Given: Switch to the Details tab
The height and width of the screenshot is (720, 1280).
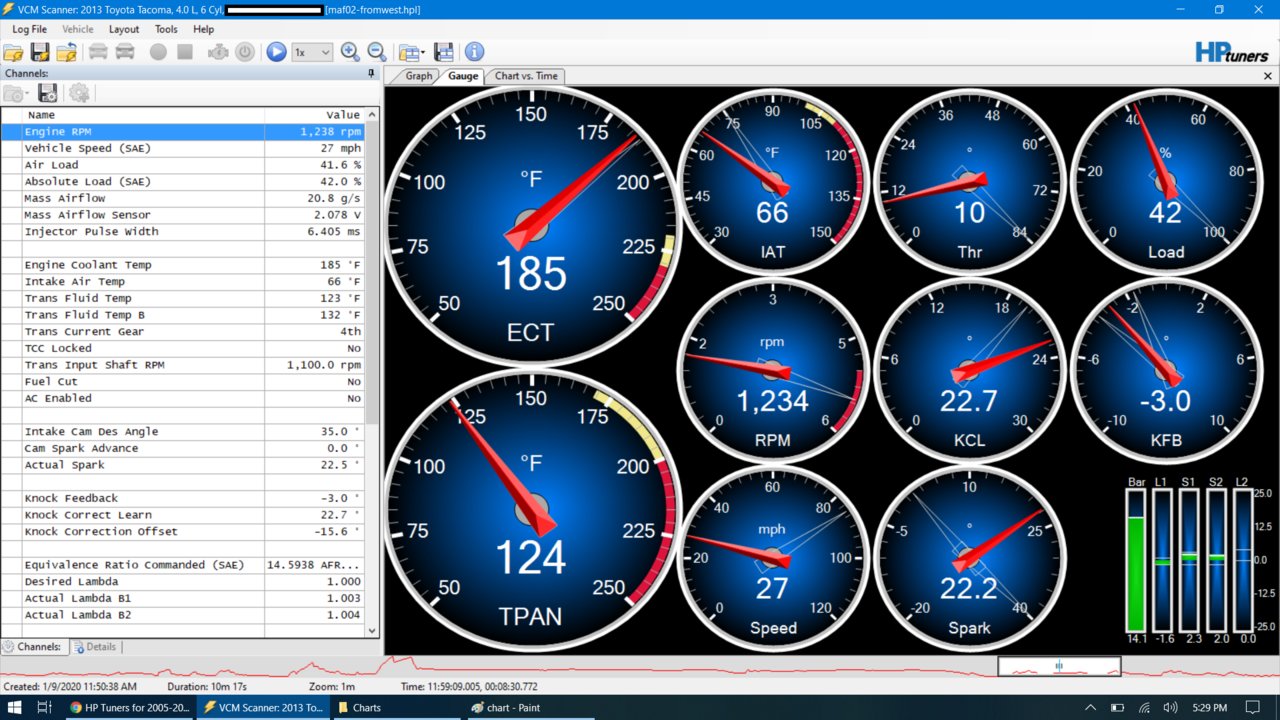Looking at the screenshot, I should [96, 647].
